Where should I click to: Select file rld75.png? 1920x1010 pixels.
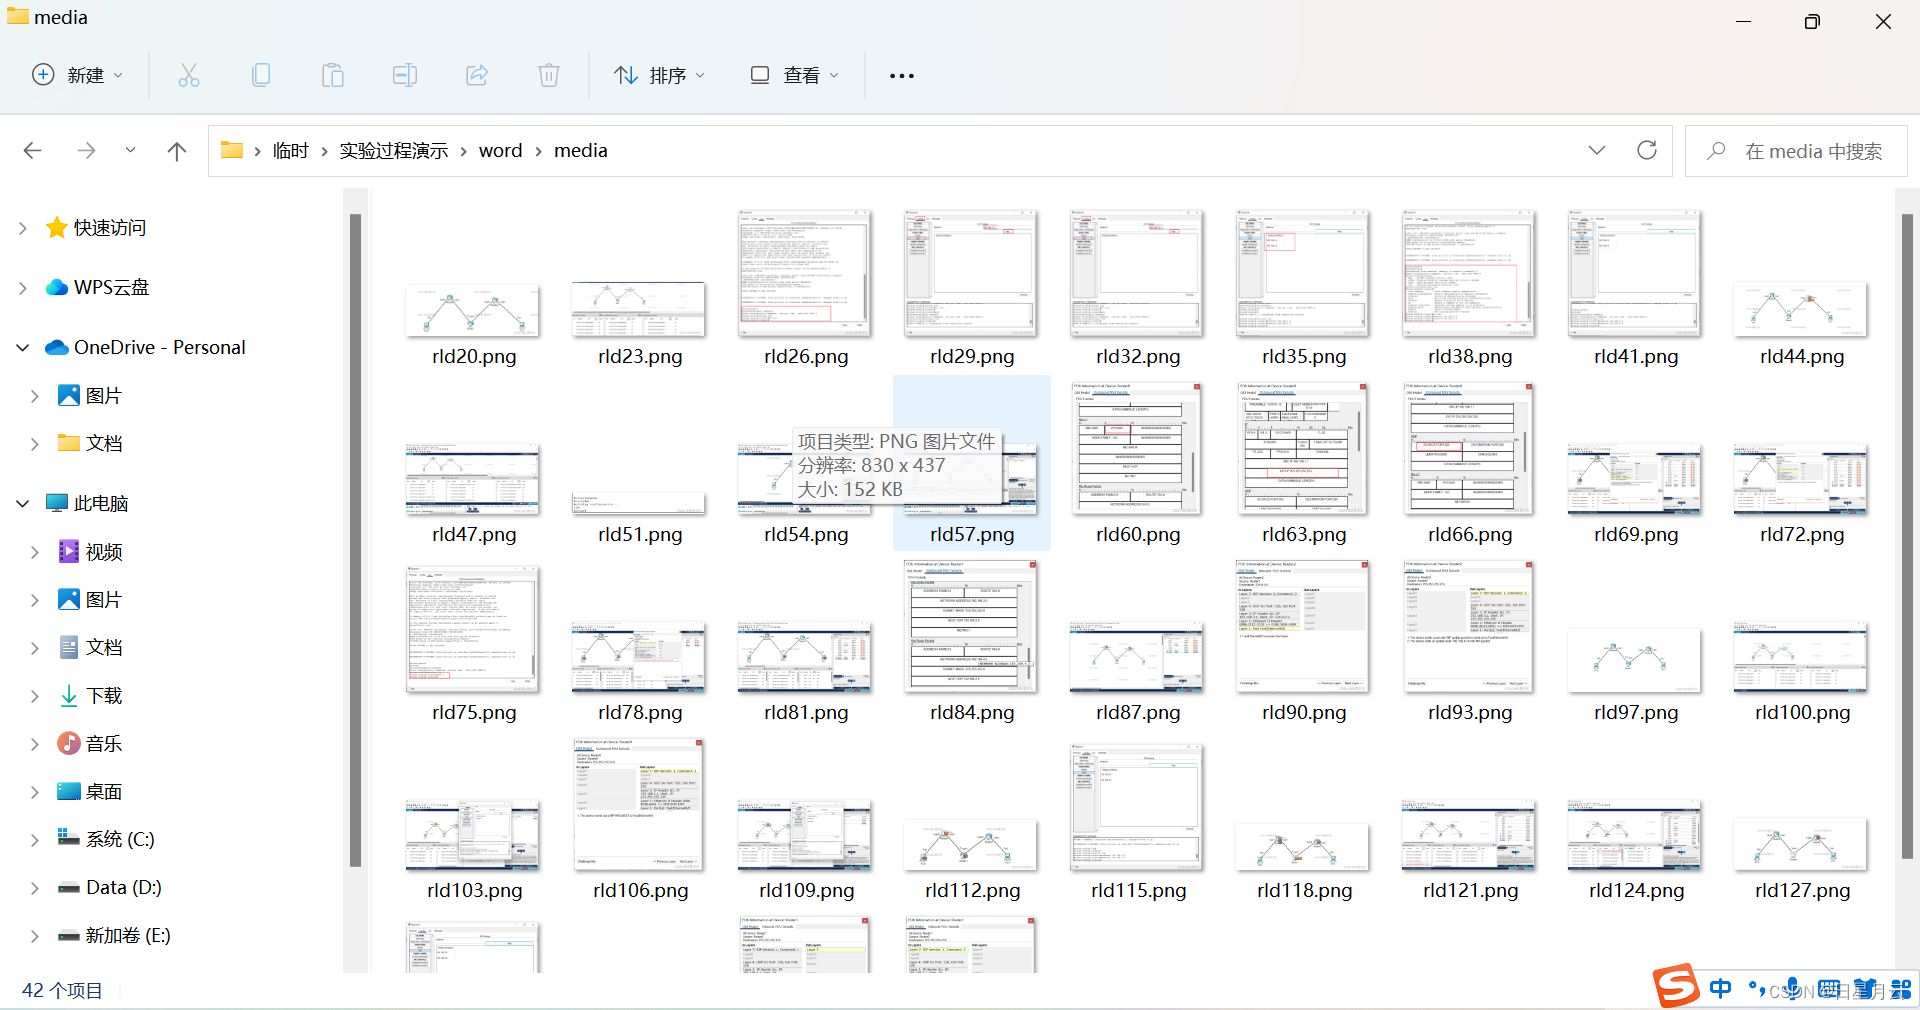tap(474, 643)
